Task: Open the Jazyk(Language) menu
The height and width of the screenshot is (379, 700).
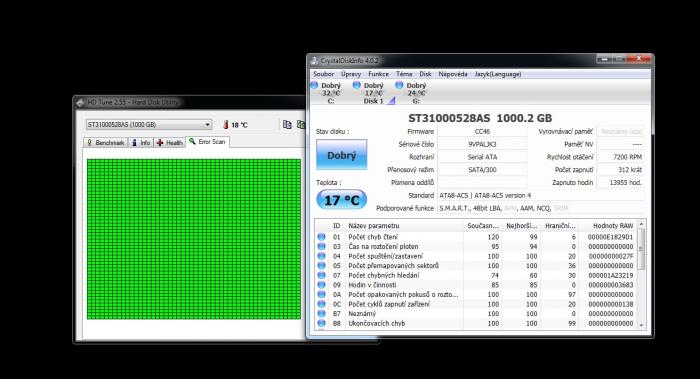Action: pos(498,74)
